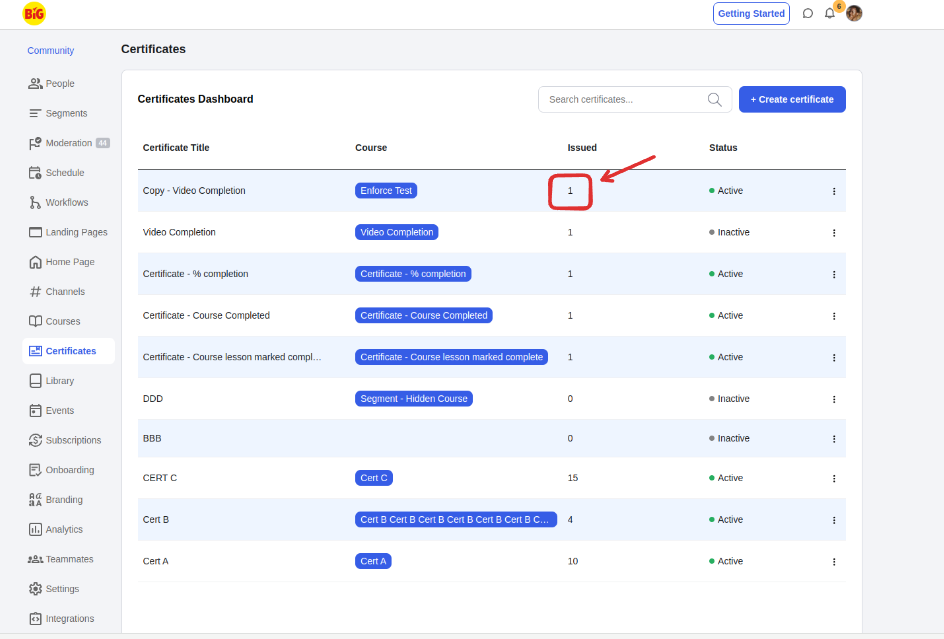Select the 'DDD' certificate title
Viewport: 944px width, 639px height.
click(x=153, y=399)
